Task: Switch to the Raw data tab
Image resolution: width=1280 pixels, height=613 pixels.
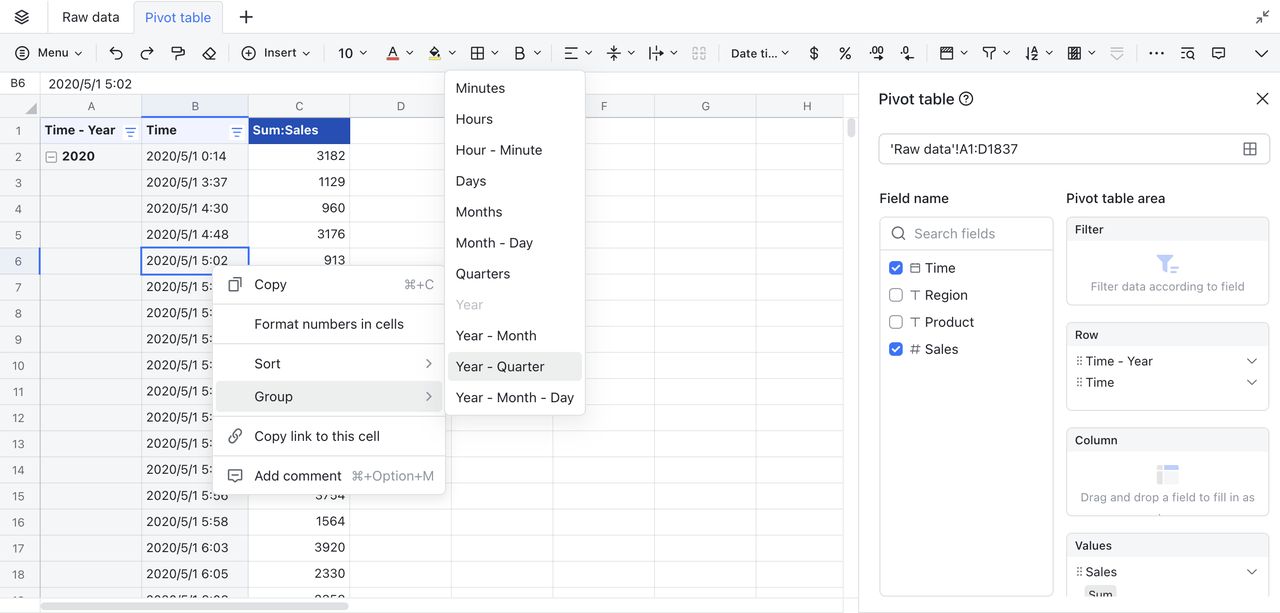Action: [x=90, y=17]
